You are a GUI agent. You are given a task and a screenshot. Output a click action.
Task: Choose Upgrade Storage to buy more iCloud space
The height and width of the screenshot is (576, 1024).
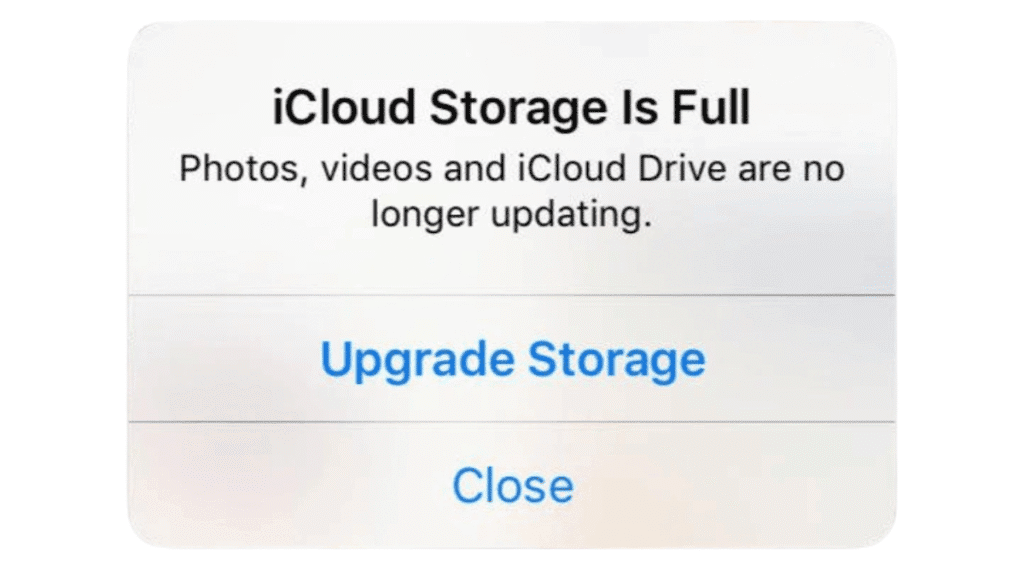click(512, 359)
